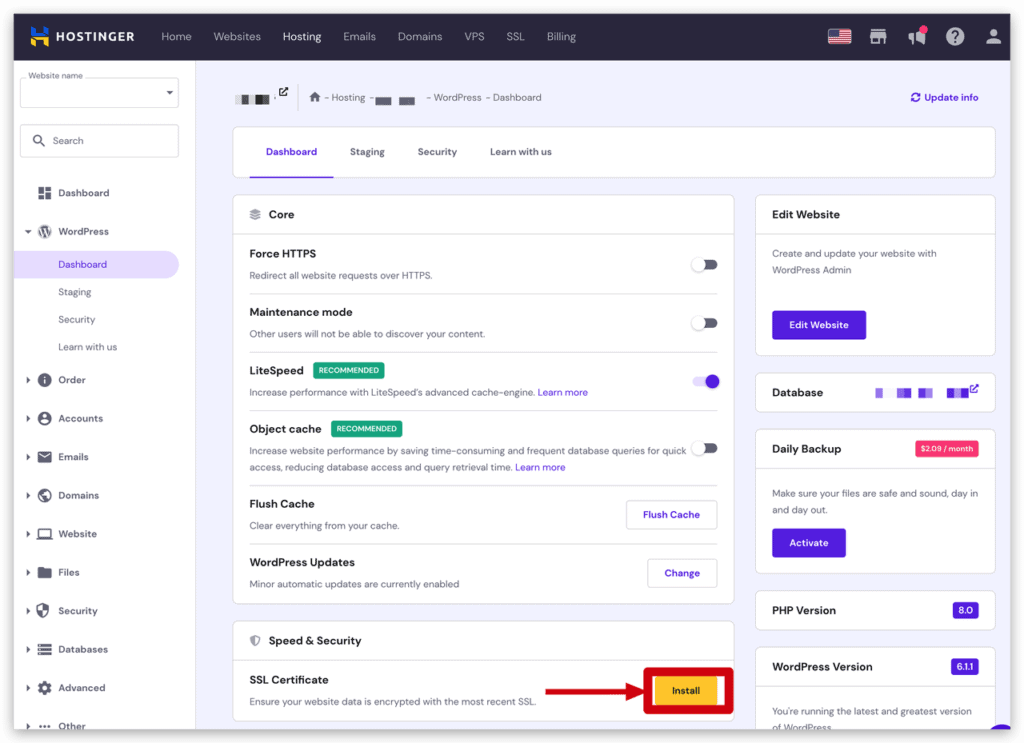Click the Domains globe icon in sidebar
The image size is (1024, 743).
click(44, 496)
